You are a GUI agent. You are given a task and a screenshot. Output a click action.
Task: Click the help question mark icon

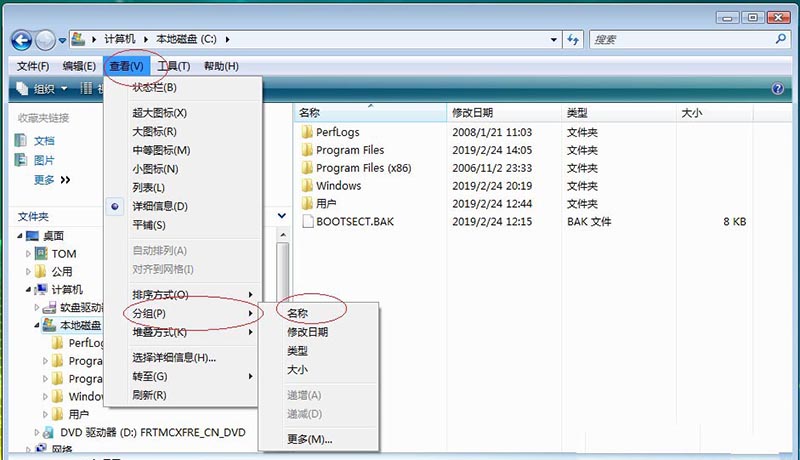point(778,89)
